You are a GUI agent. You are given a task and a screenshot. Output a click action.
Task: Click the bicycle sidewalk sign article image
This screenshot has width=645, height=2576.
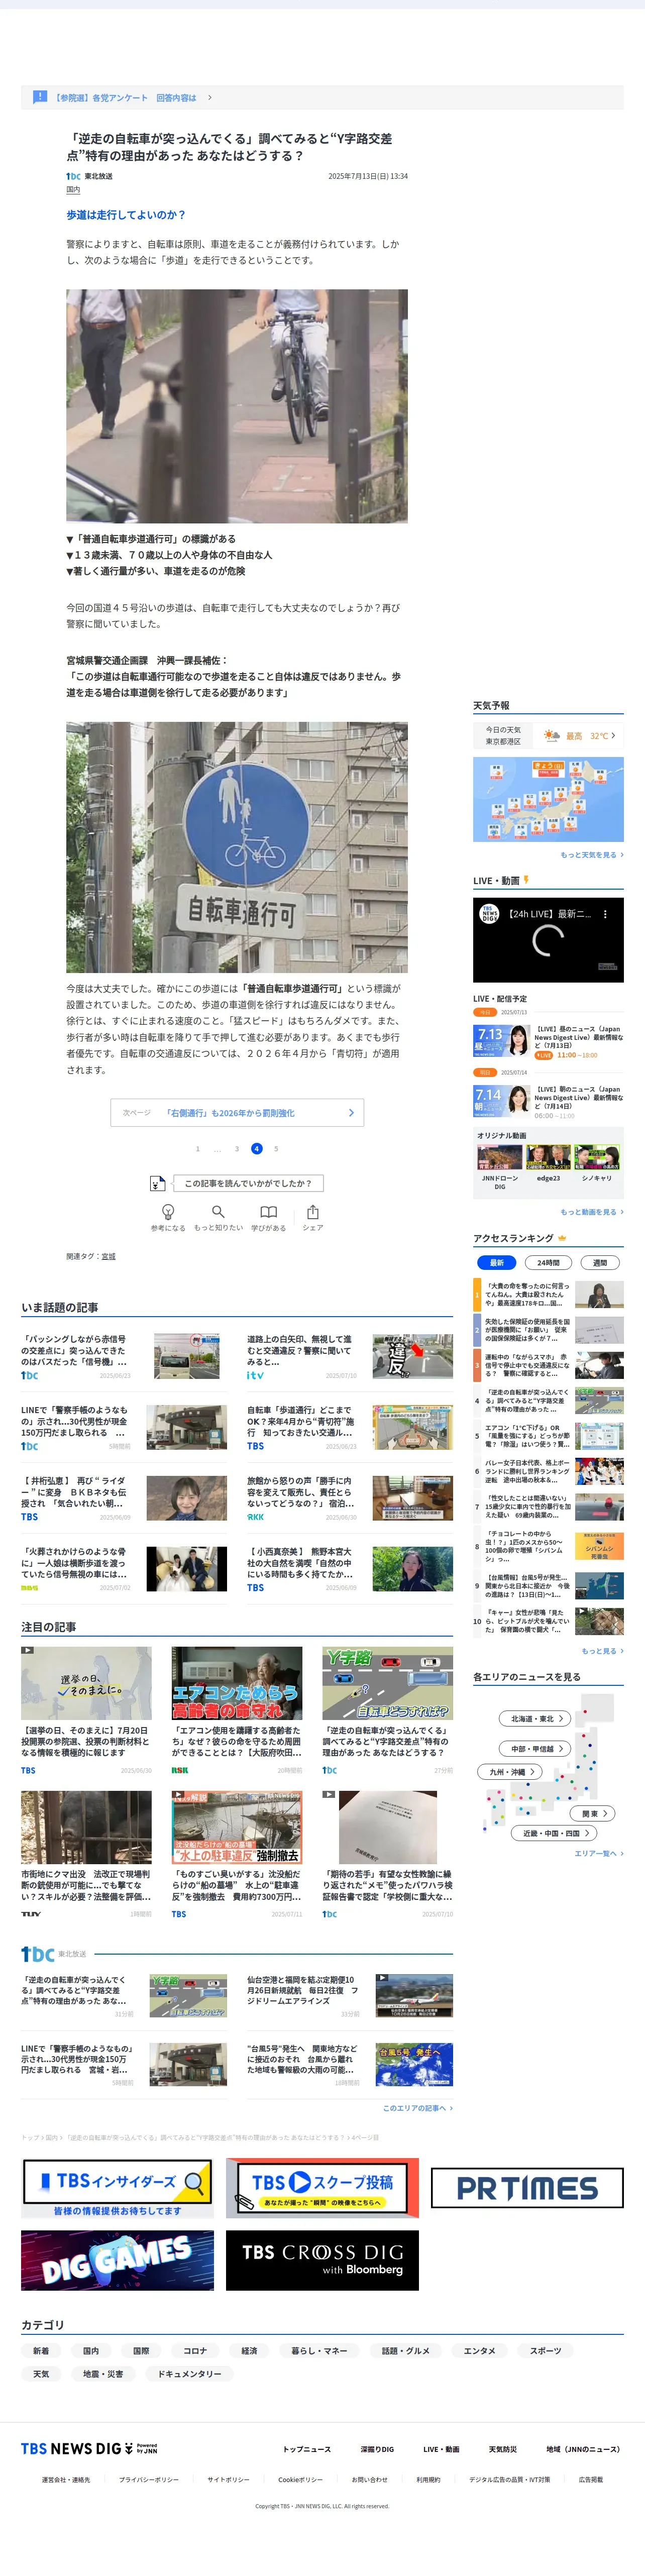click(x=237, y=847)
